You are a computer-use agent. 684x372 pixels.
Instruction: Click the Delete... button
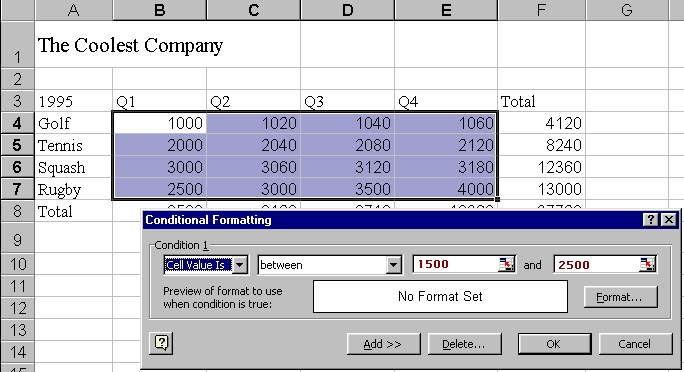point(465,344)
